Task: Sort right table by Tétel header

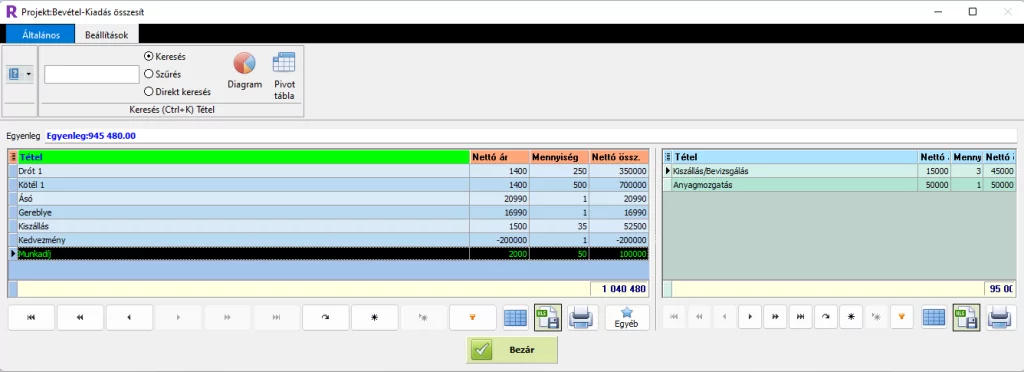Action: tap(795, 157)
